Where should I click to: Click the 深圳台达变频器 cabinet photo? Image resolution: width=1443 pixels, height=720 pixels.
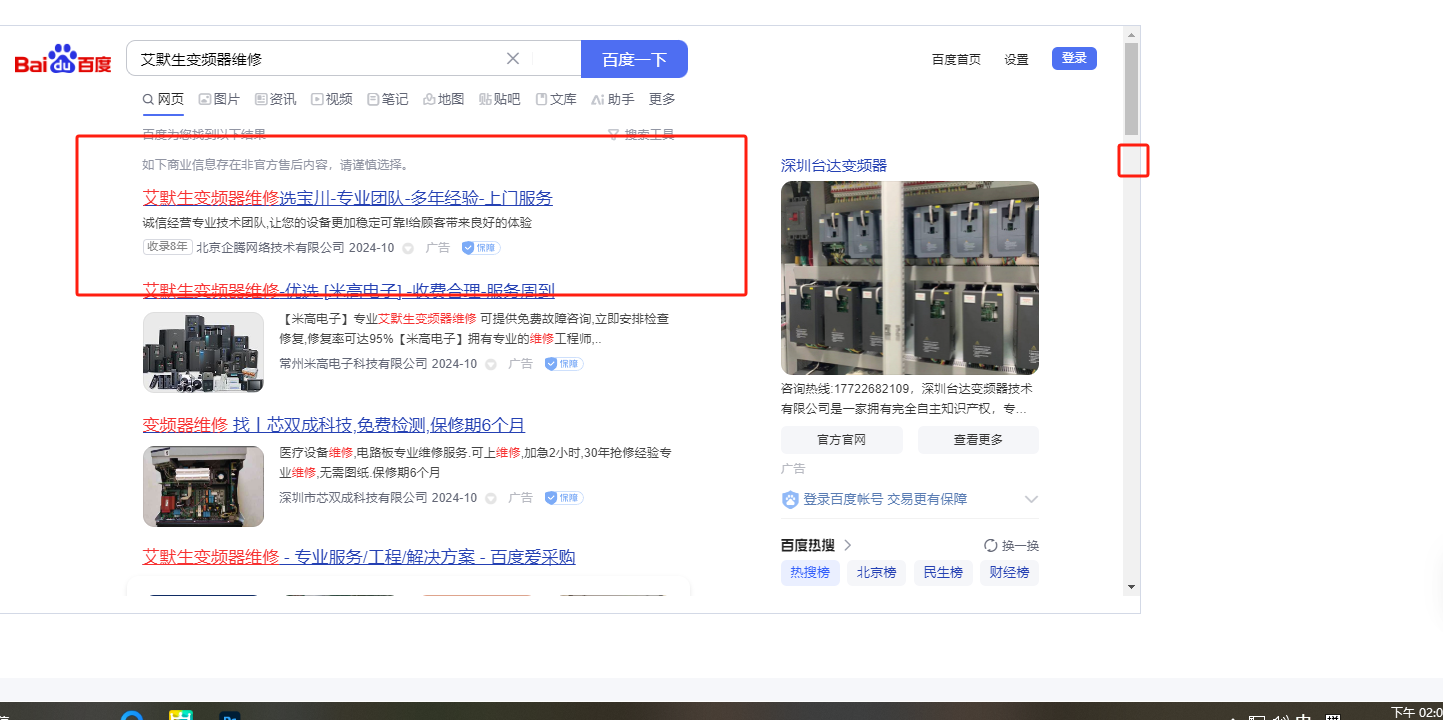pos(910,278)
